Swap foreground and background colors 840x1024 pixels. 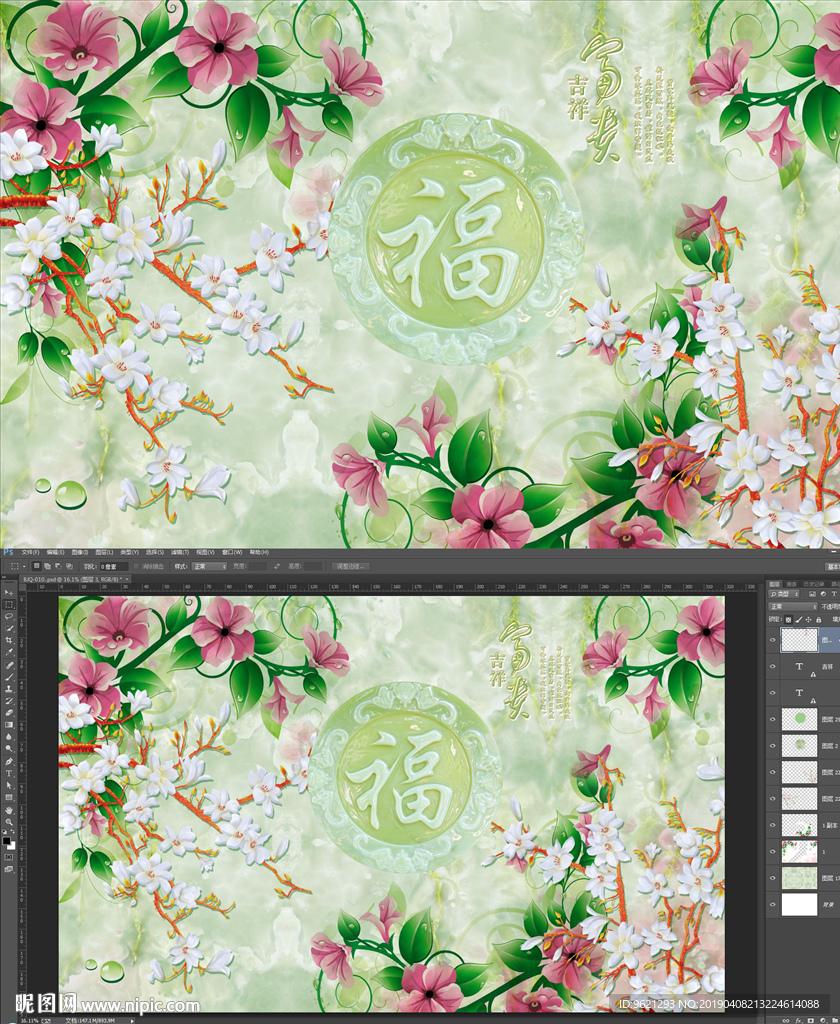point(12,832)
